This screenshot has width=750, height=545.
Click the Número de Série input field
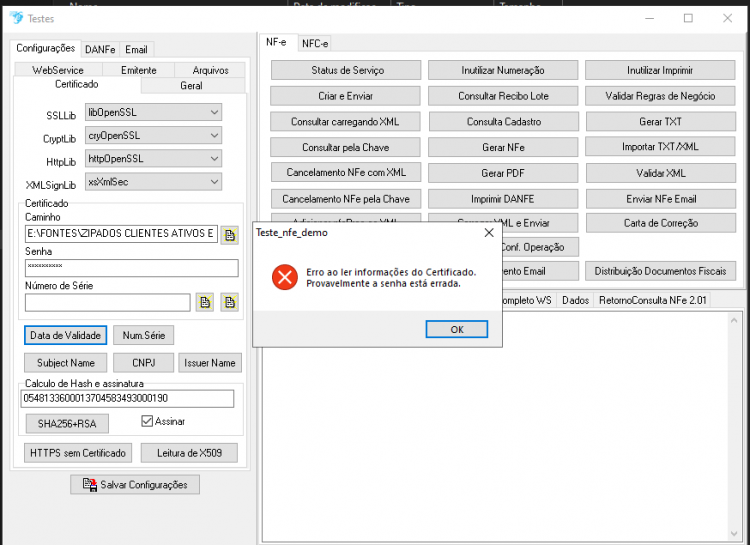click(108, 302)
